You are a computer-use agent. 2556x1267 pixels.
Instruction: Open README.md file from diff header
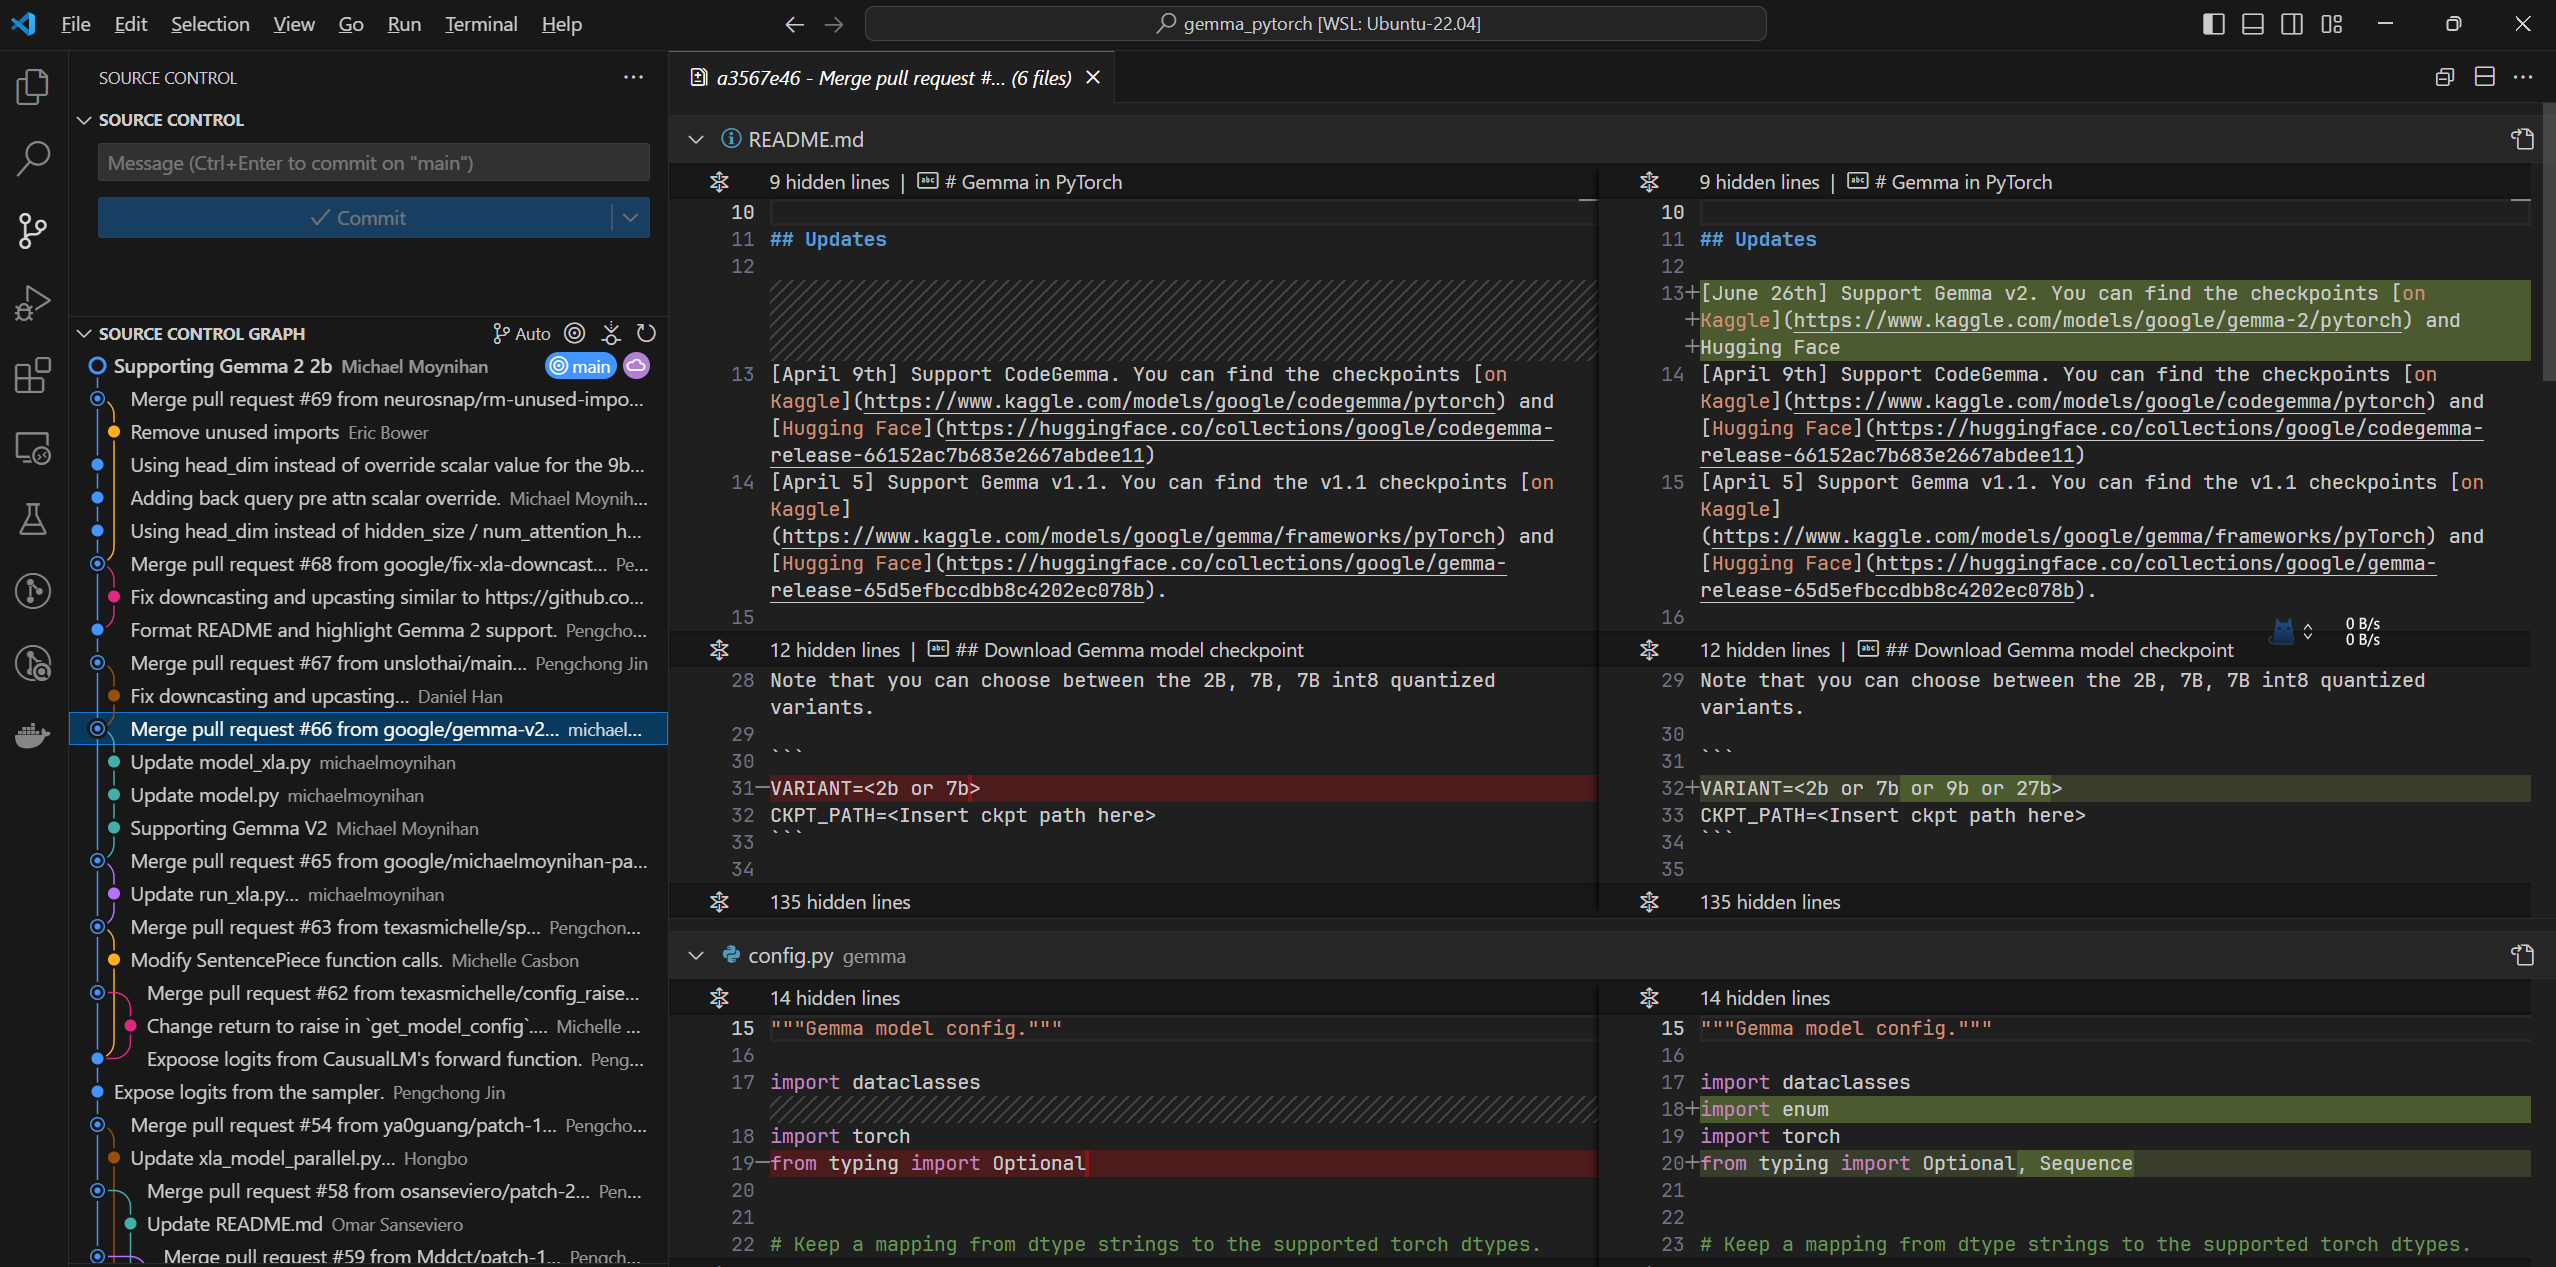click(2522, 139)
